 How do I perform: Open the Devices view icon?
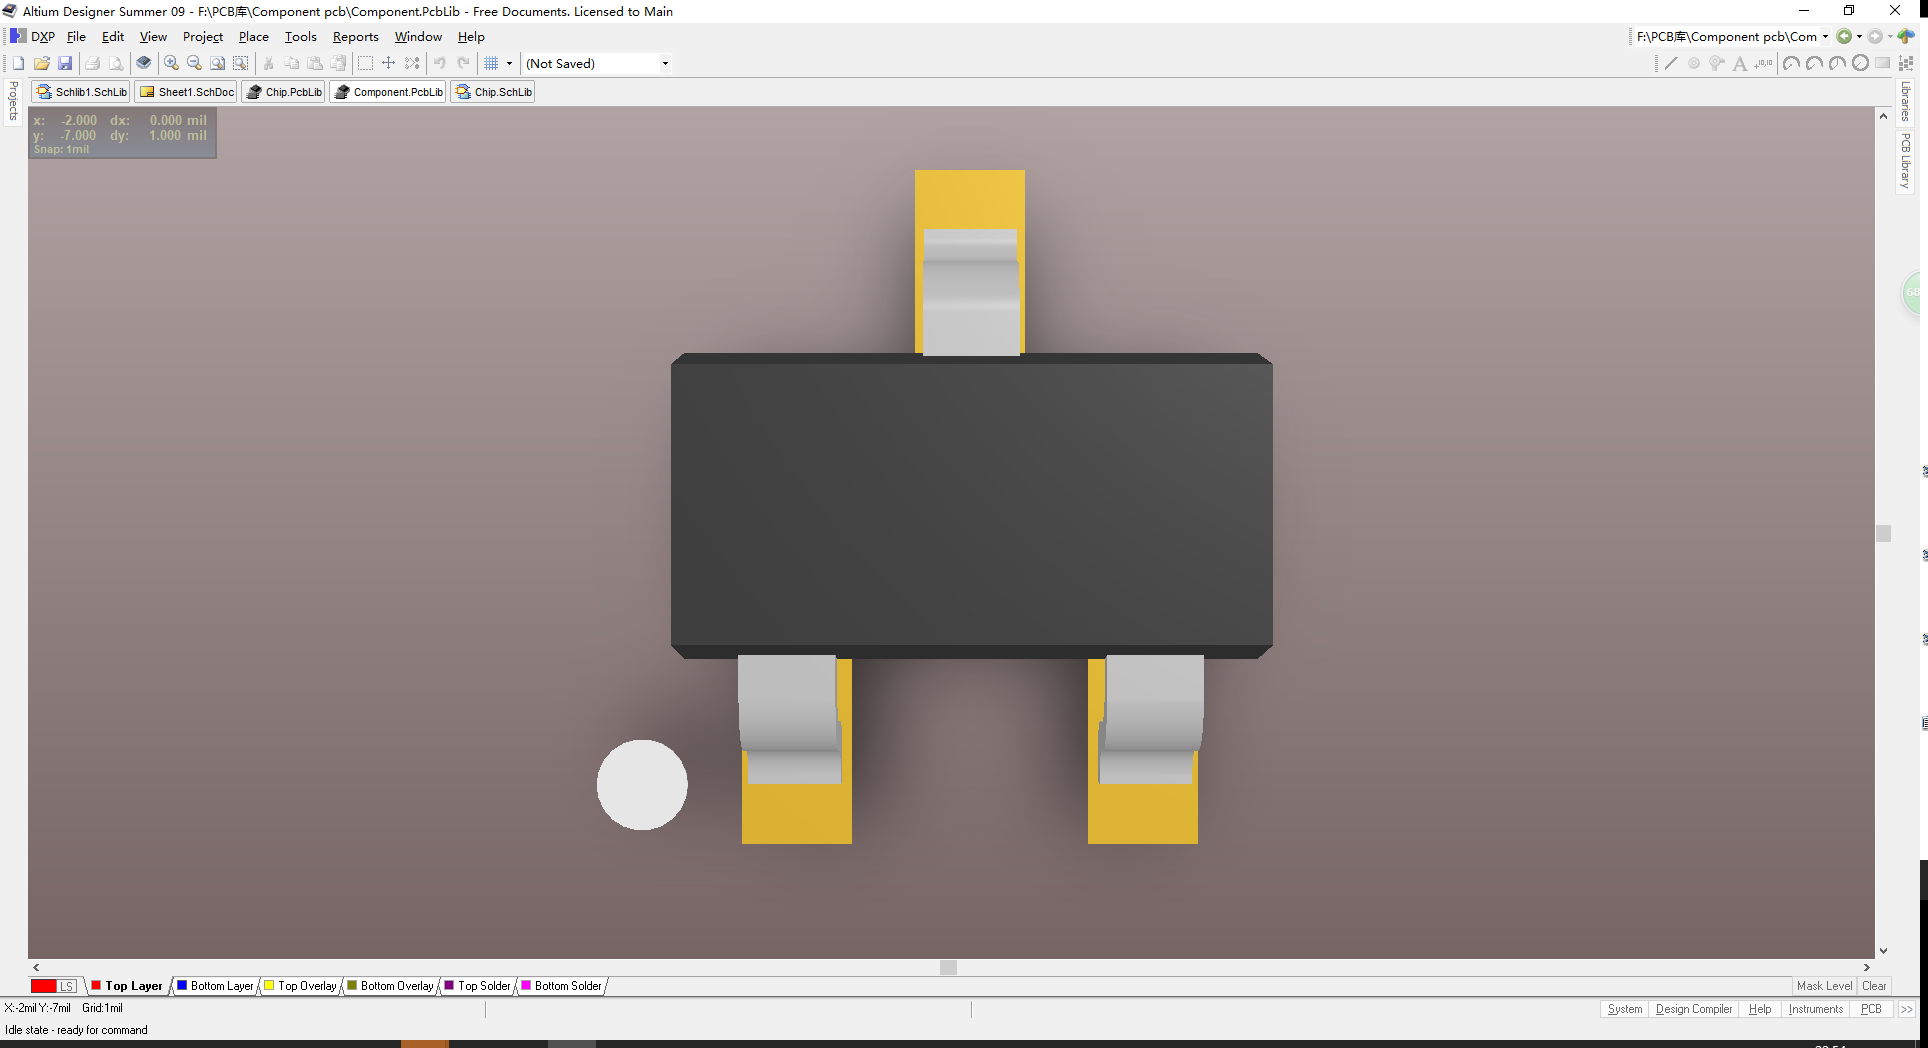tap(144, 63)
